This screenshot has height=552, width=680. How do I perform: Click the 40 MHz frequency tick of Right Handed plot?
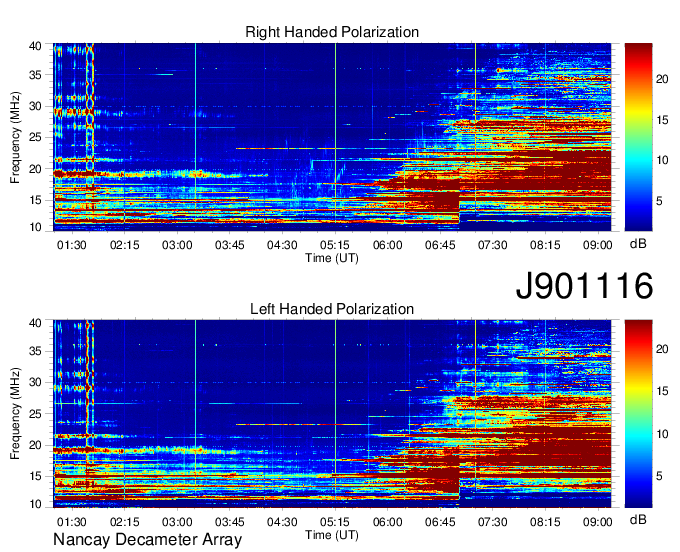[35, 46]
